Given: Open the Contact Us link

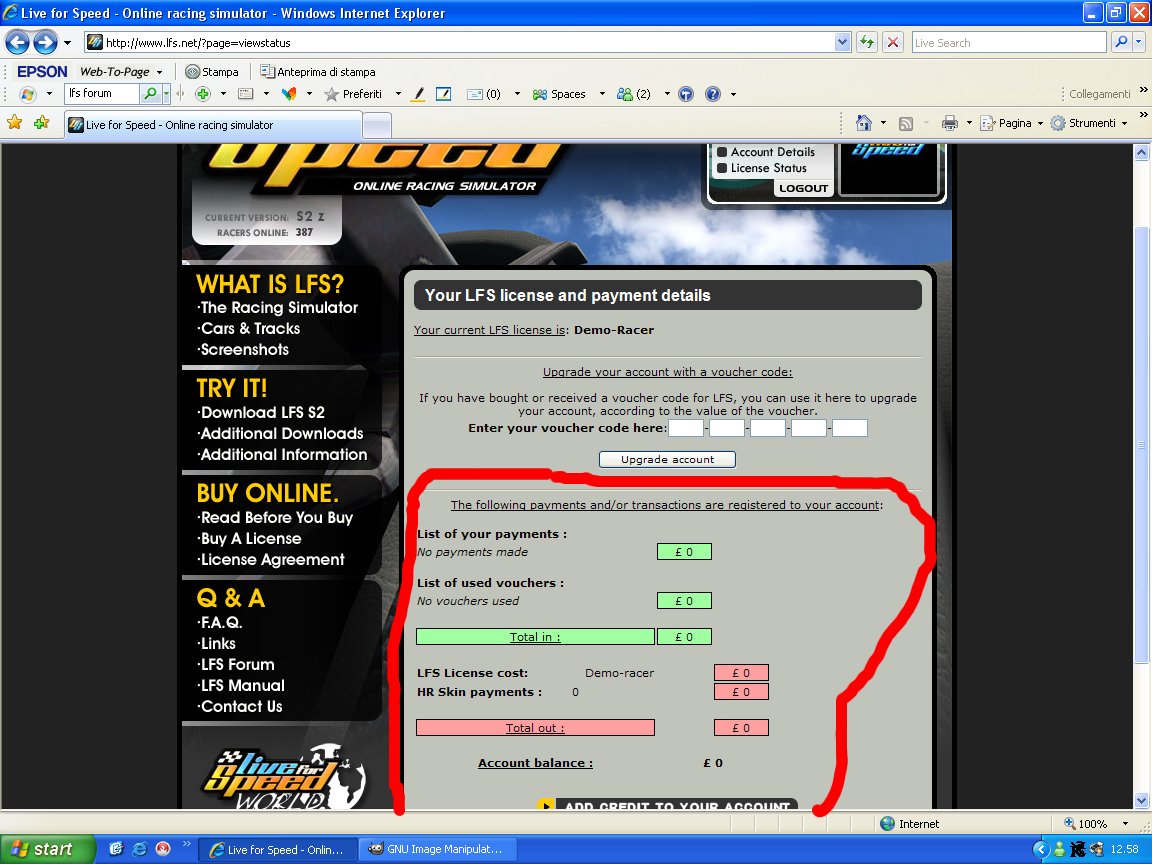Looking at the screenshot, I should point(240,707).
